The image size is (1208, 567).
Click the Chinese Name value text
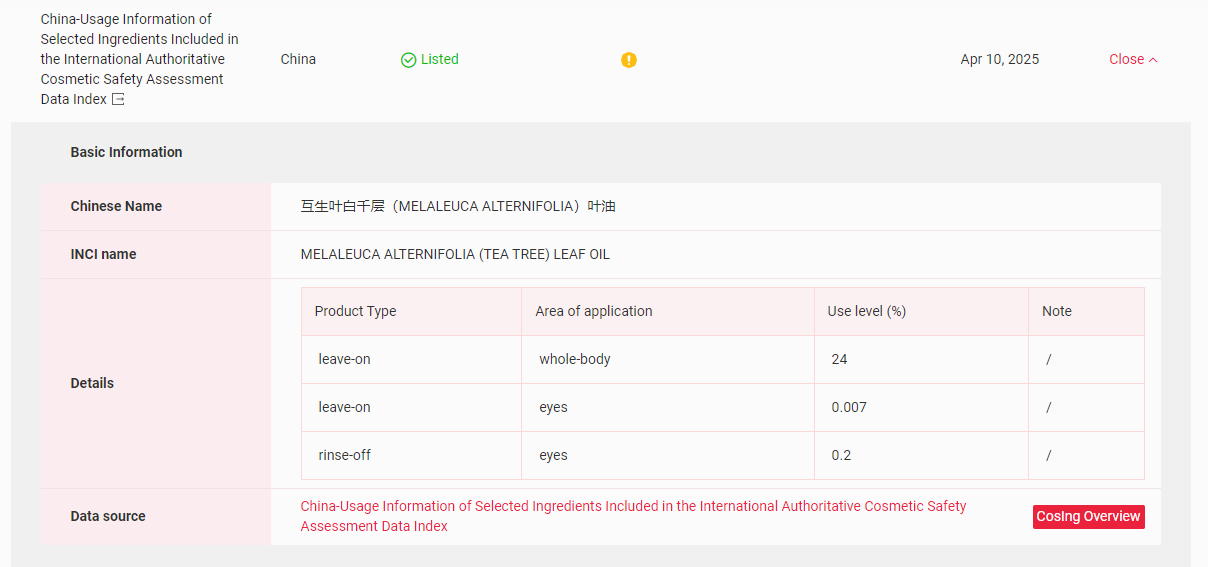tap(458, 206)
